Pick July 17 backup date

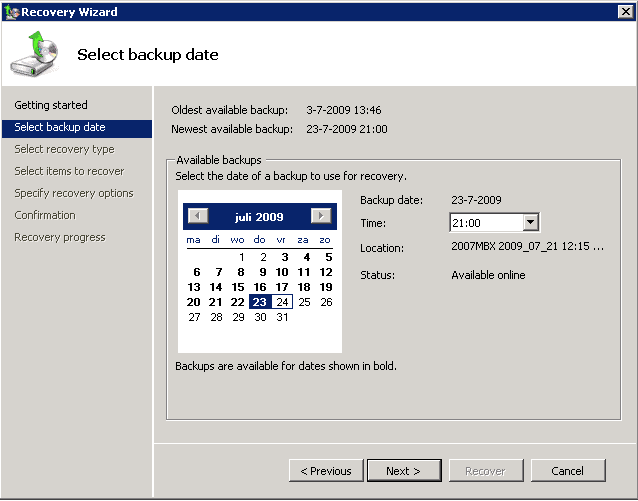pos(283,287)
